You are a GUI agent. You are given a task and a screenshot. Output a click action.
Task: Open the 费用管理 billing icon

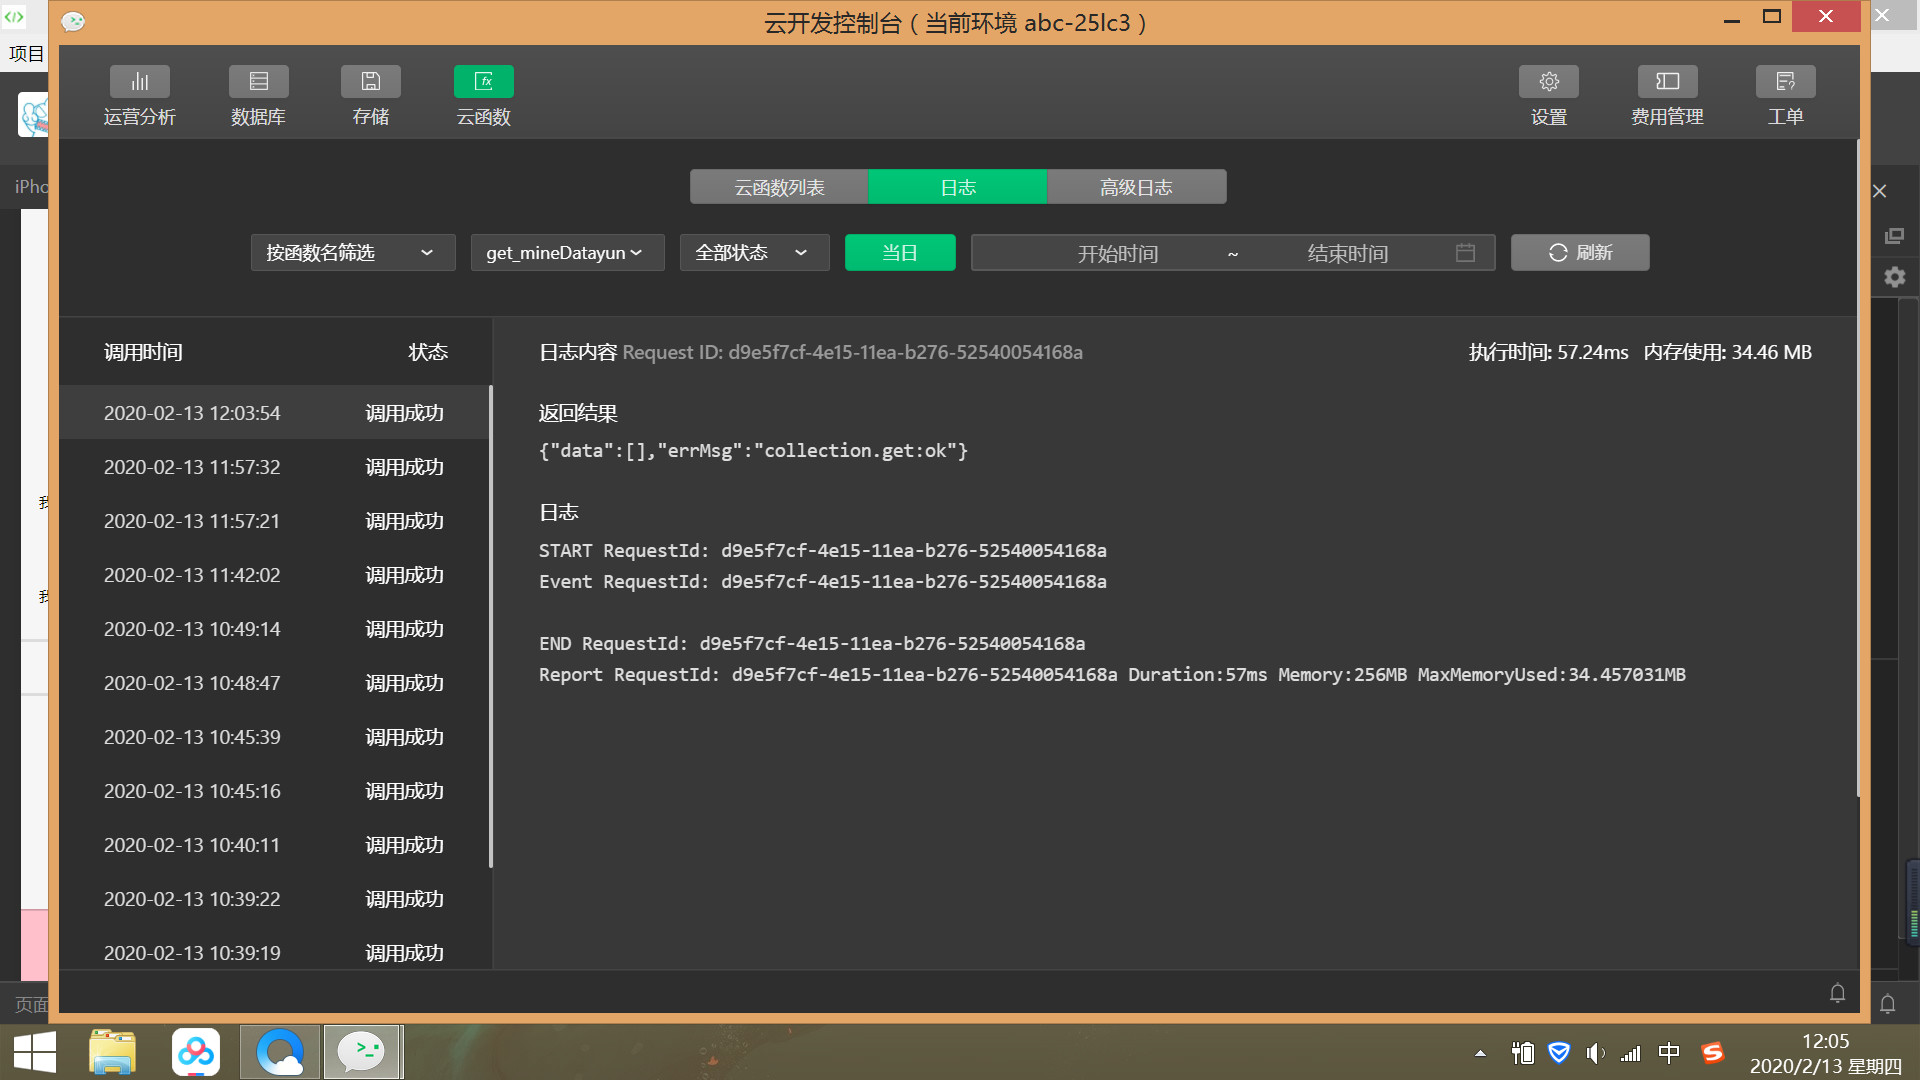tap(1667, 82)
